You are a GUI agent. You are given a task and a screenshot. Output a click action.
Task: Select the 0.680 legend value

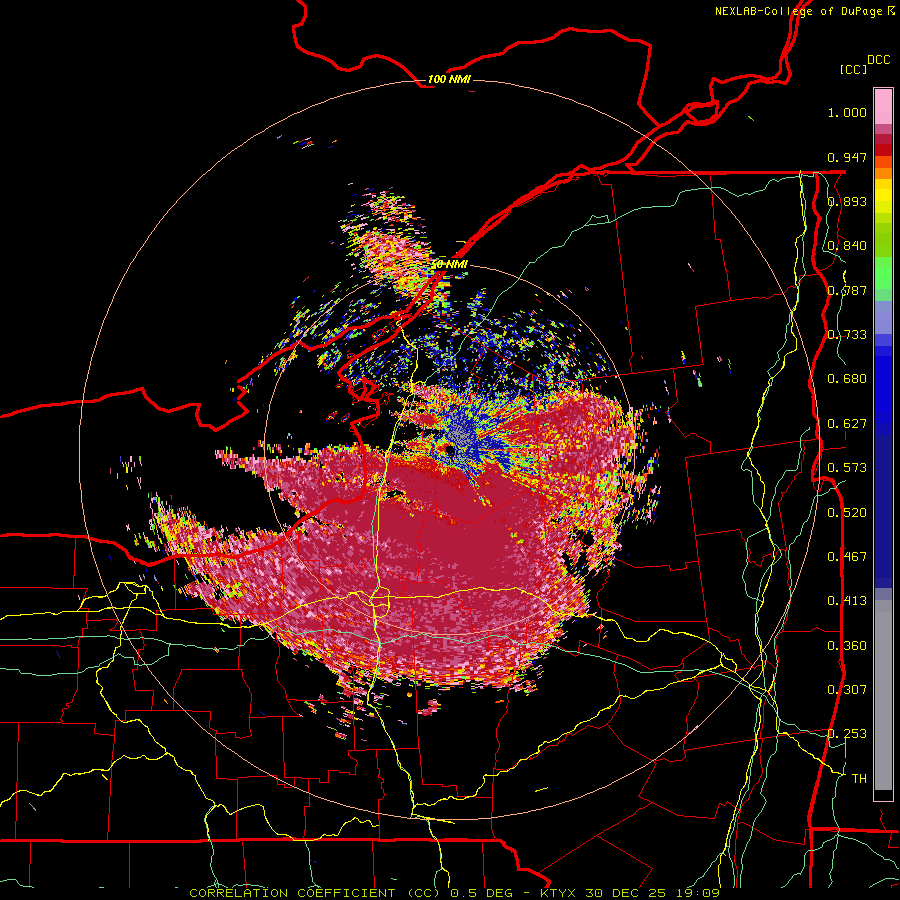[x=847, y=379]
